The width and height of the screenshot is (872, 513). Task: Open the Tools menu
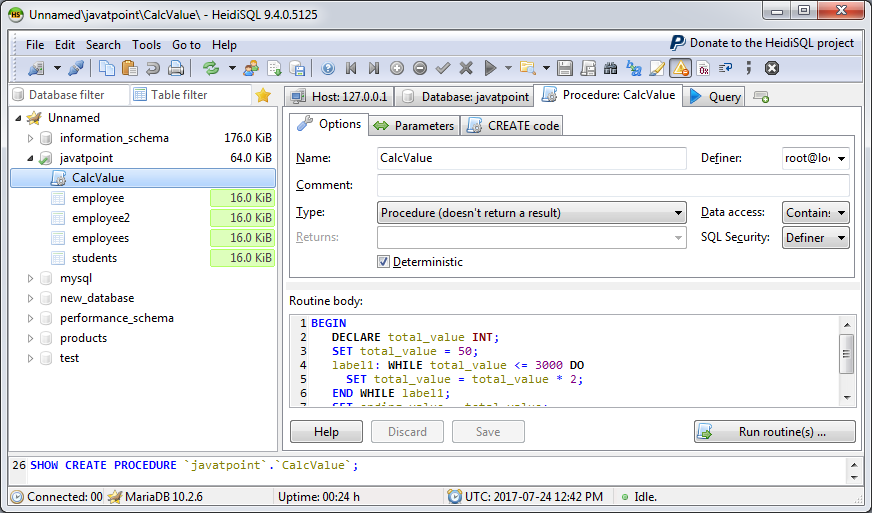click(x=146, y=45)
